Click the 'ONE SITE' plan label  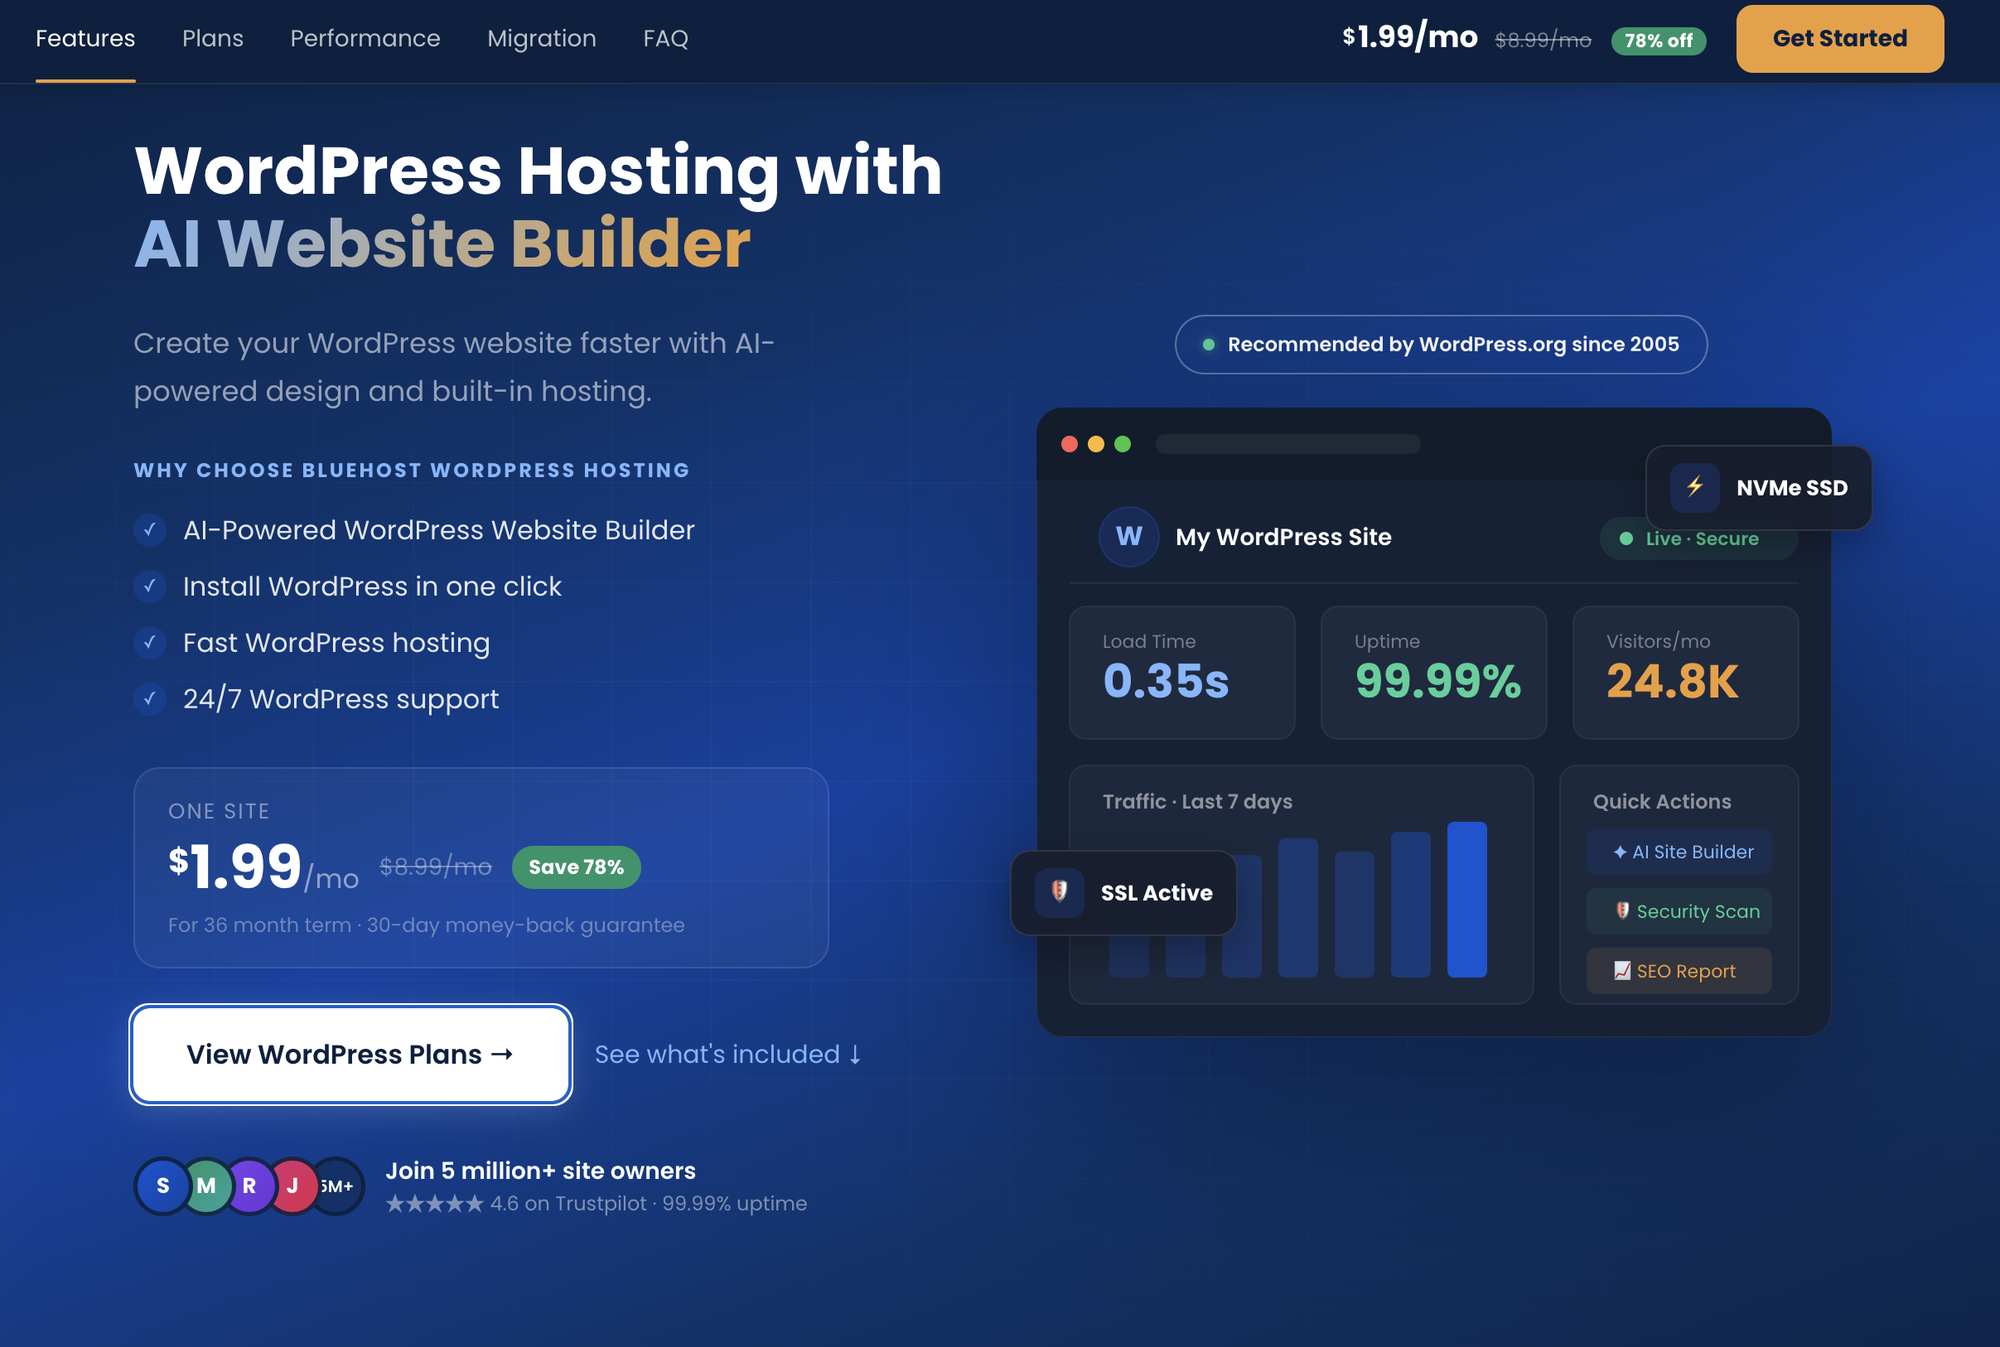(x=219, y=811)
